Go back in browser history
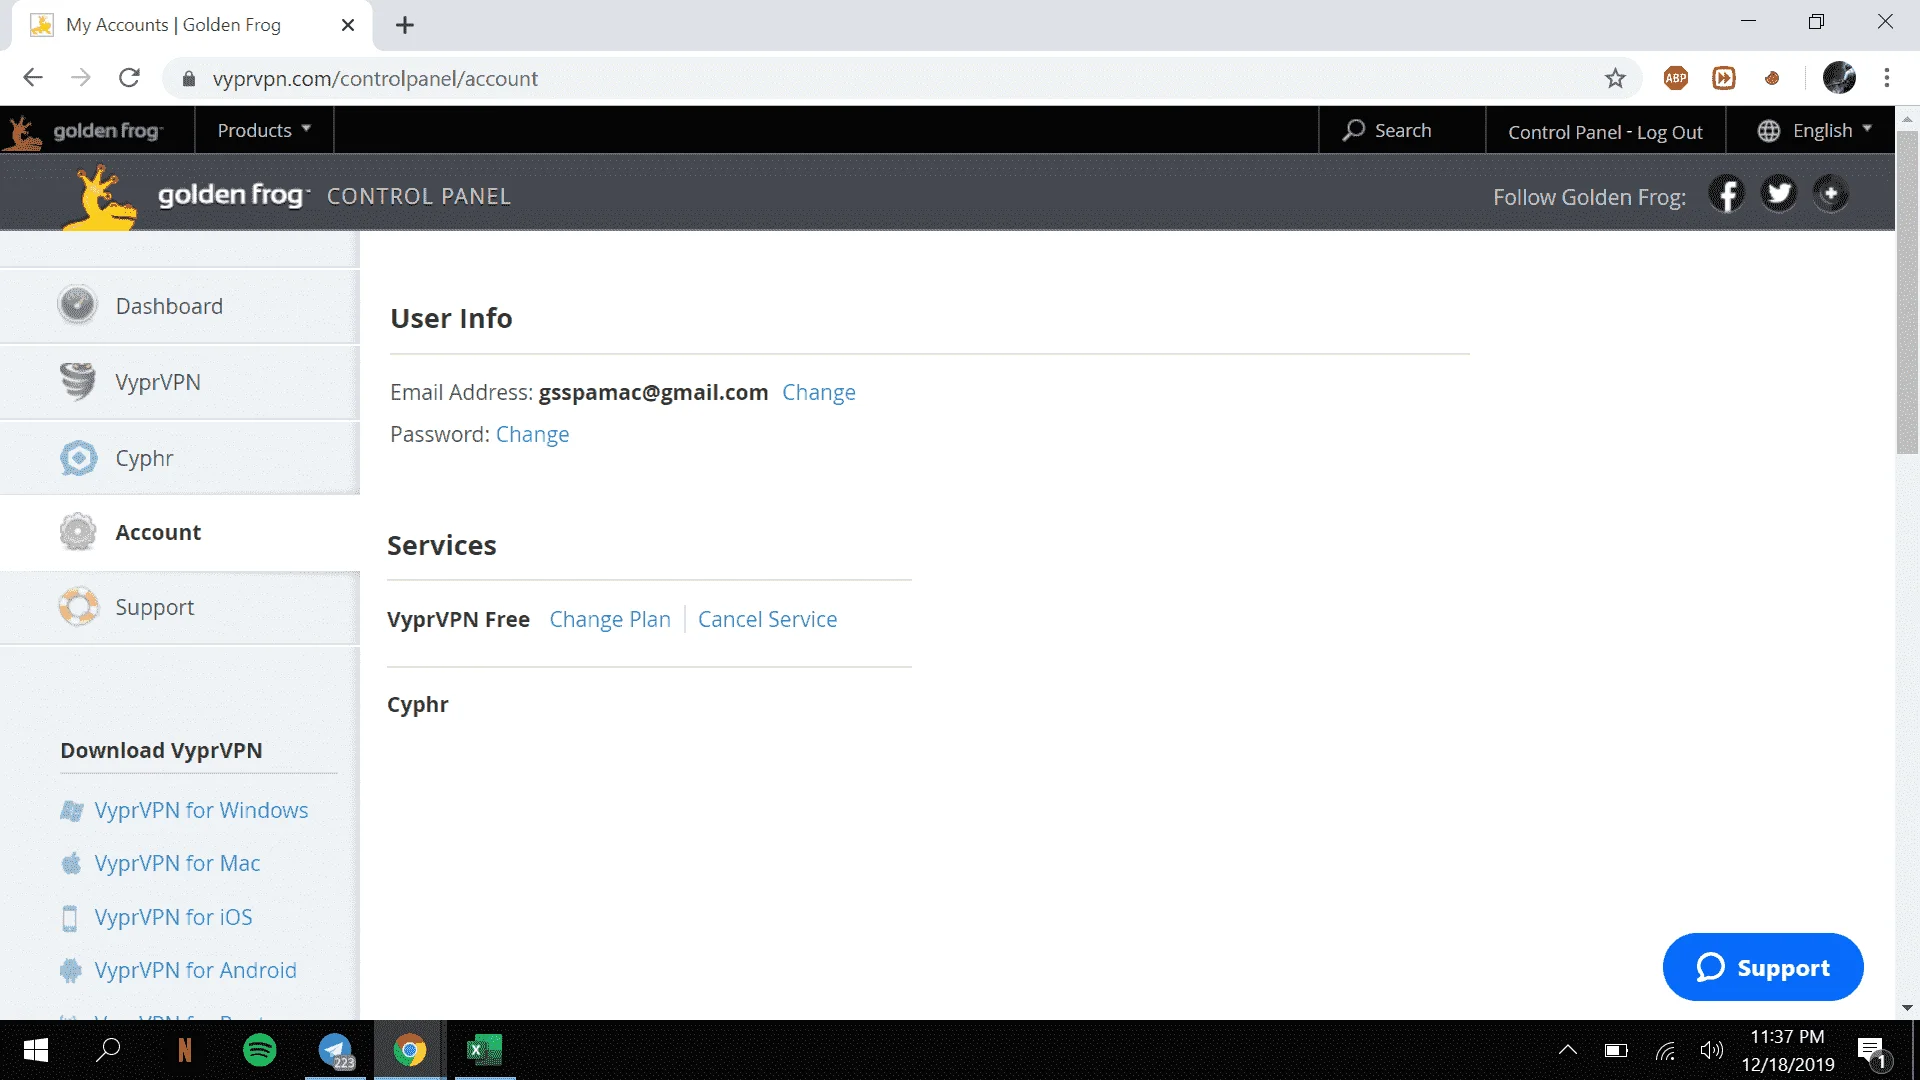This screenshot has height=1080, width=1920. click(x=33, y=78)
